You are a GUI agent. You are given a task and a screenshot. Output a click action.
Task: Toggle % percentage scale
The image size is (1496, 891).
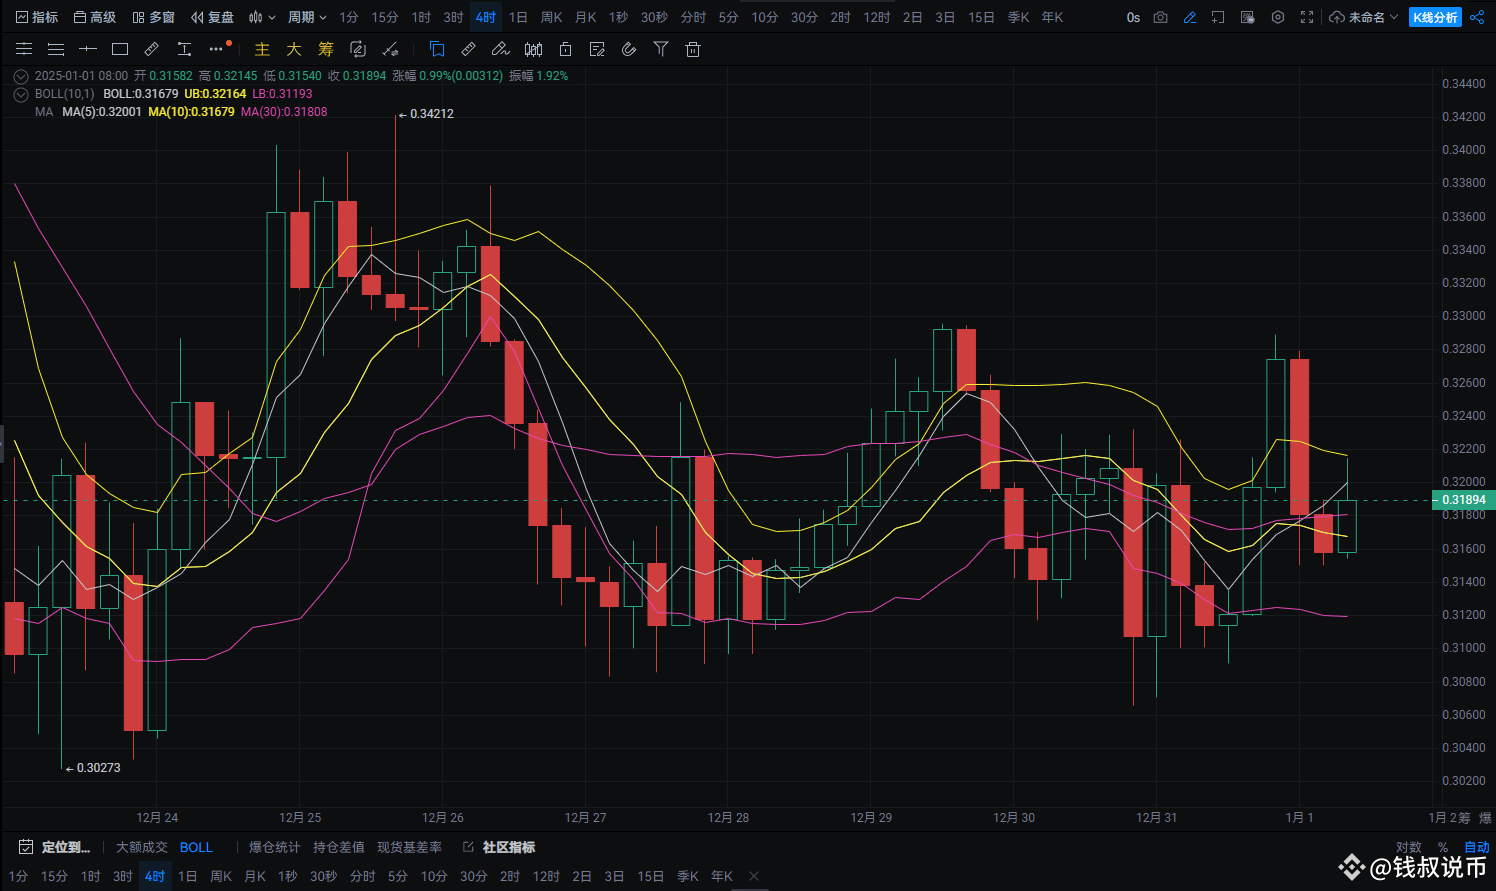1443,847
